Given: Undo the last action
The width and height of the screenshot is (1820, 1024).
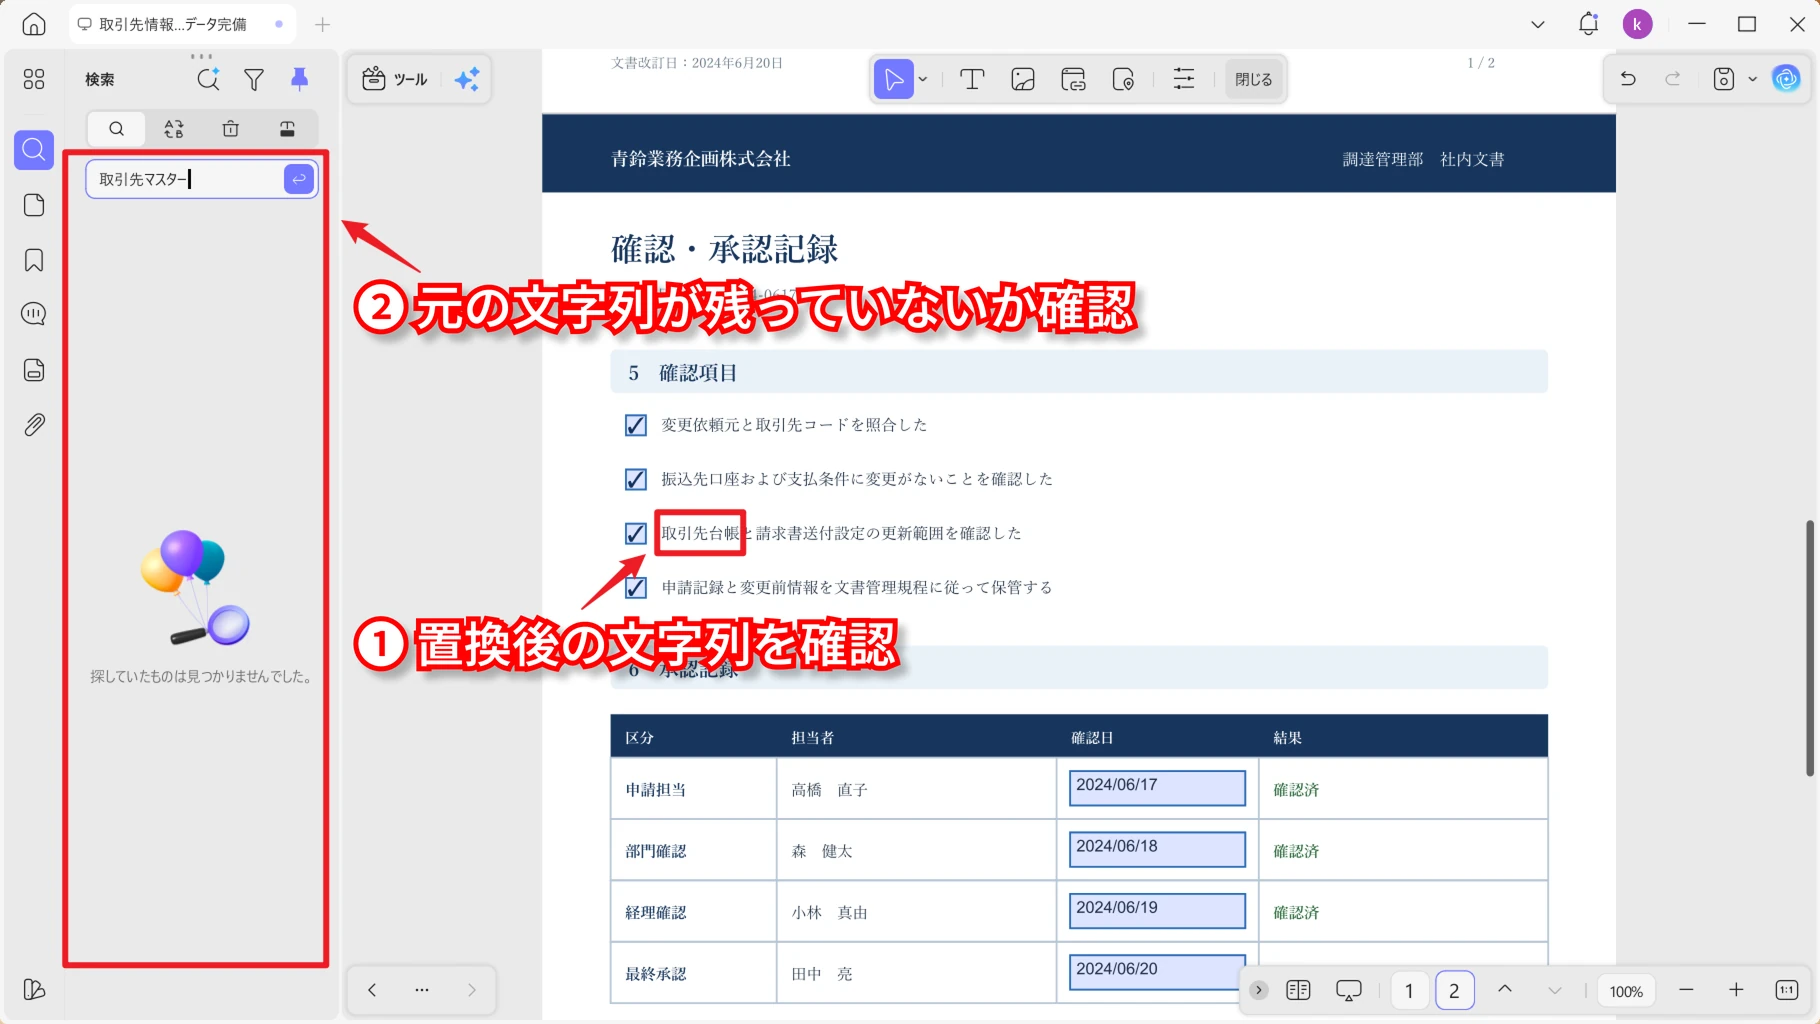Looking at the screenshot, I should (x=1628, y=79).
